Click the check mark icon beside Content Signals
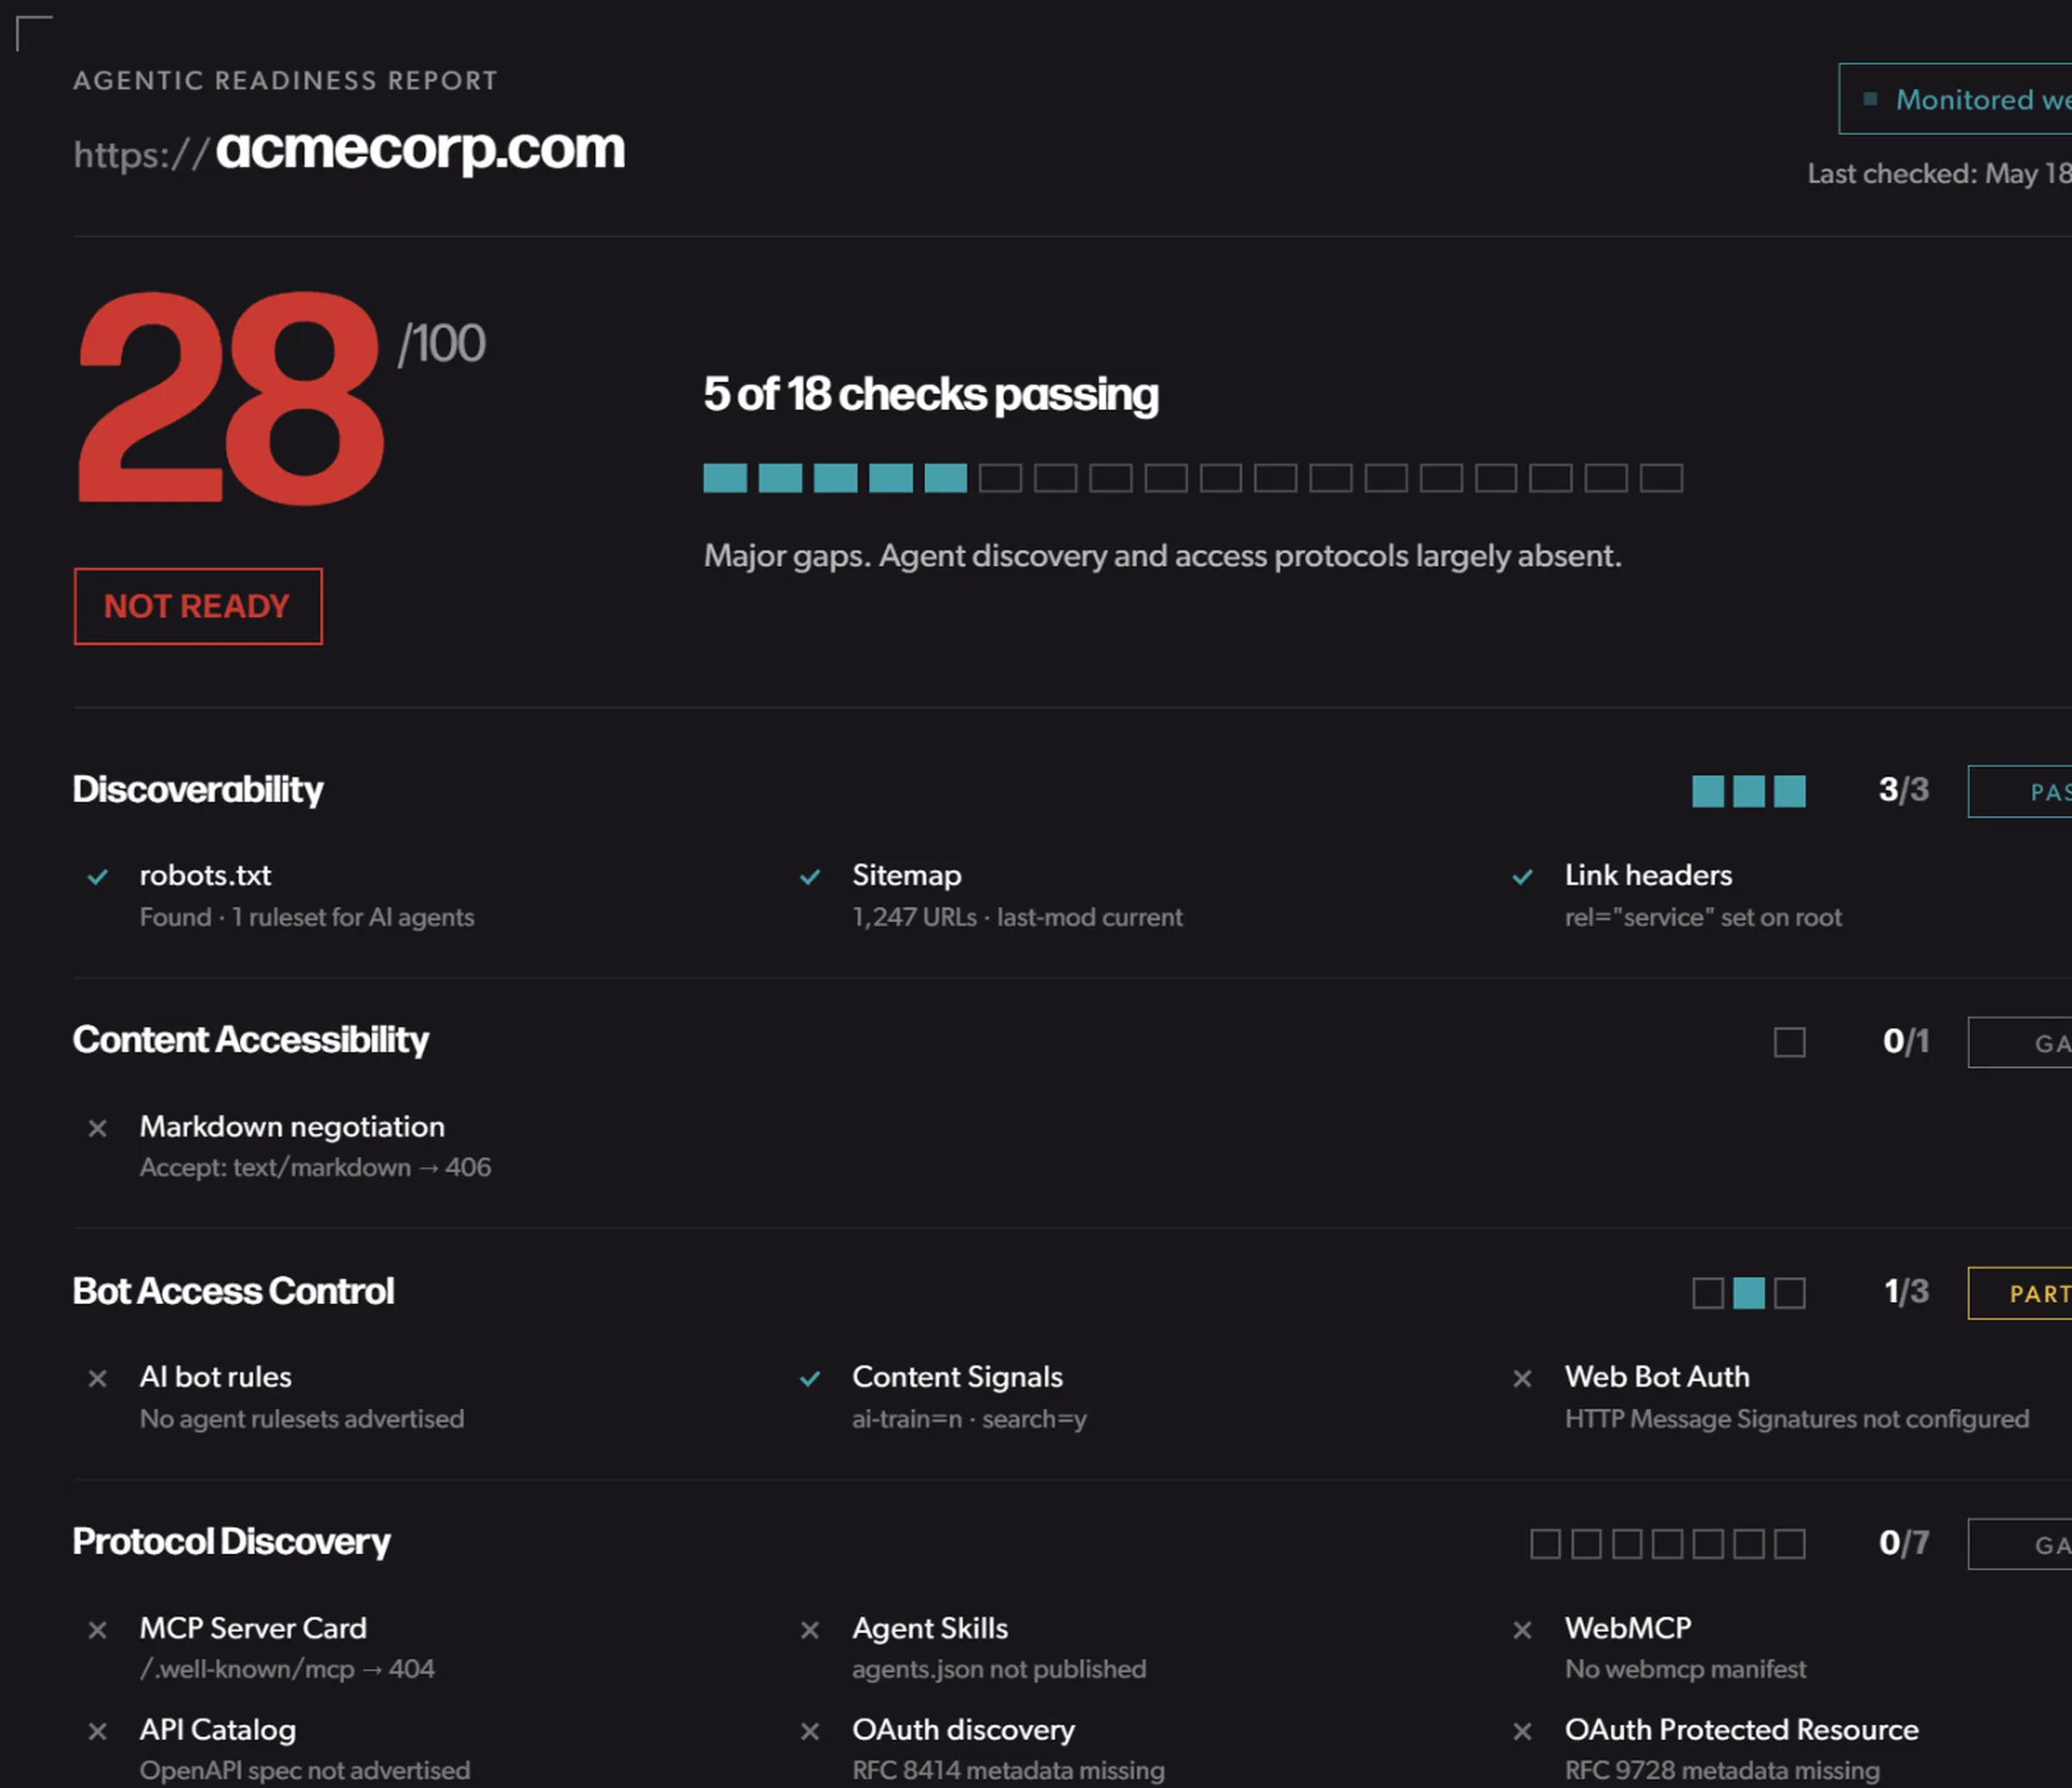This screenshot has width=2072, height=1788. (810, 1379)
